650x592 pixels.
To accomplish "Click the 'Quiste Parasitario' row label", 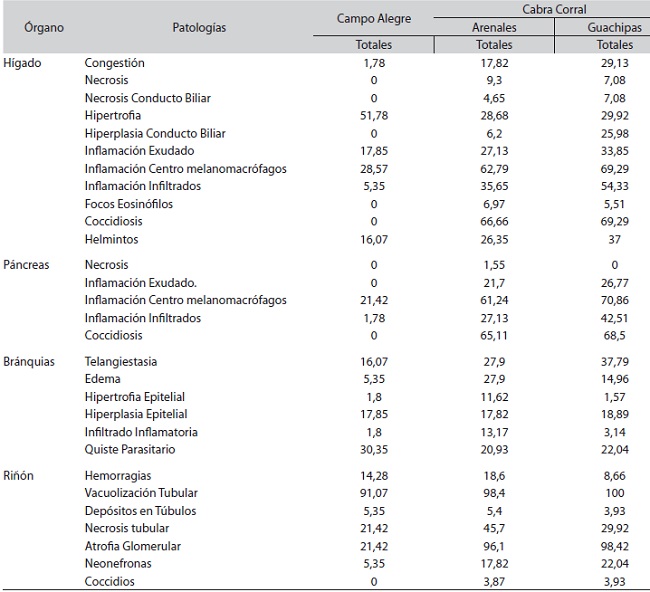I will point(130,450).
